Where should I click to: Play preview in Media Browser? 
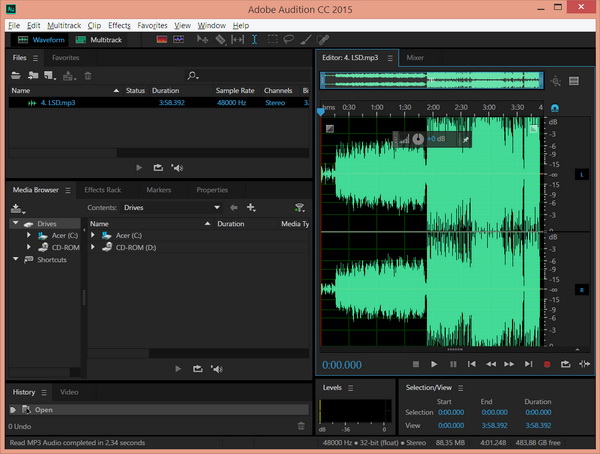coord(178,369)
